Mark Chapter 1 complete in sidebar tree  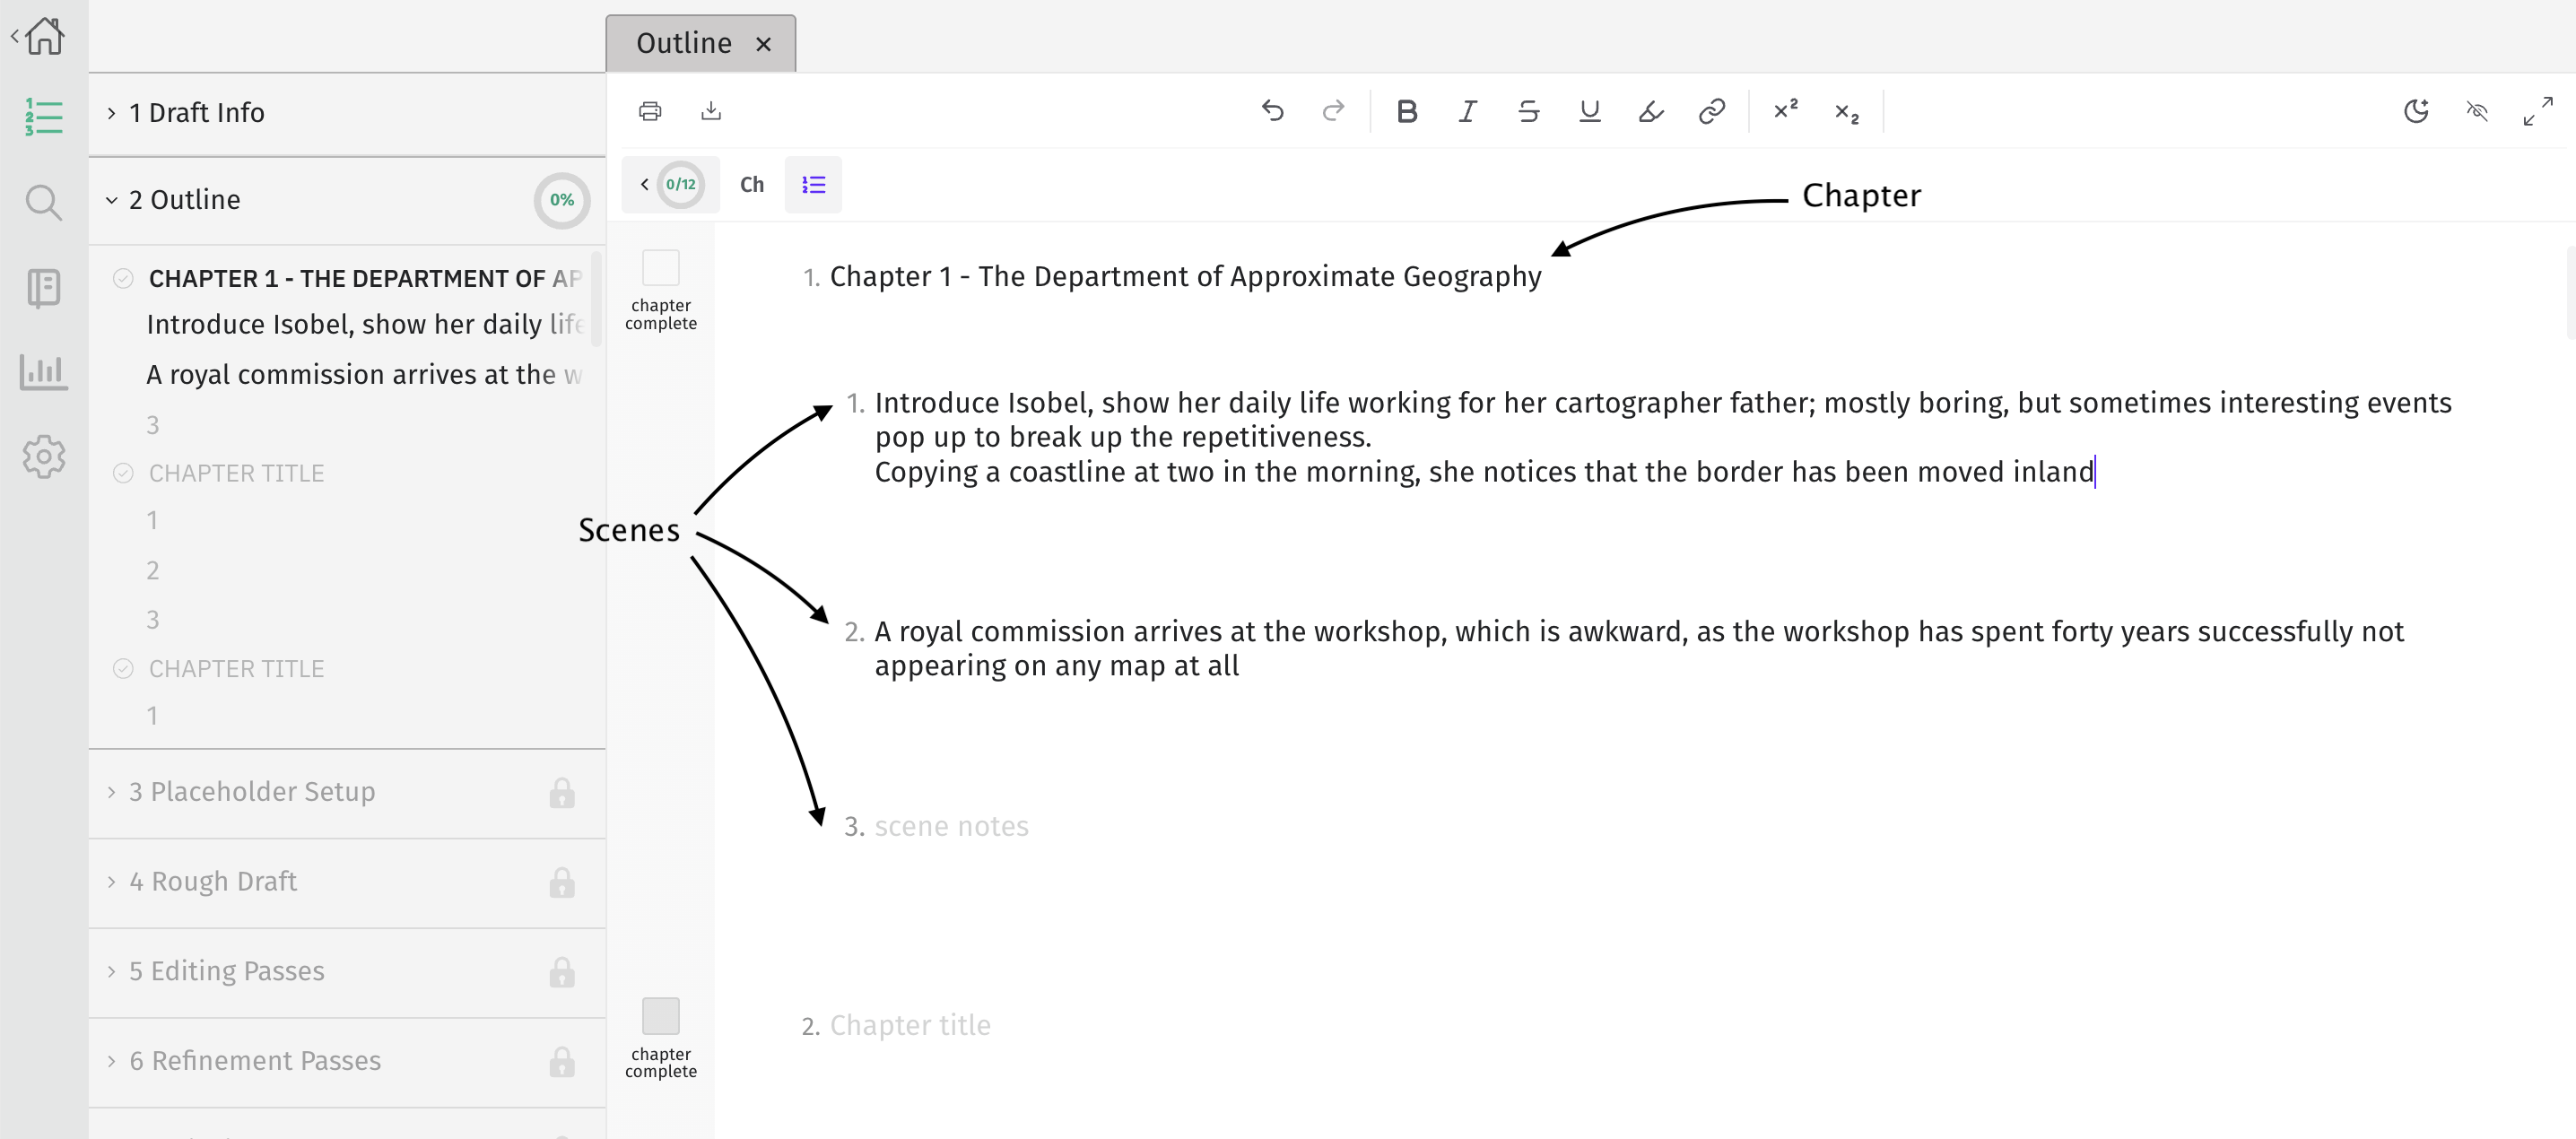(123, 278)
